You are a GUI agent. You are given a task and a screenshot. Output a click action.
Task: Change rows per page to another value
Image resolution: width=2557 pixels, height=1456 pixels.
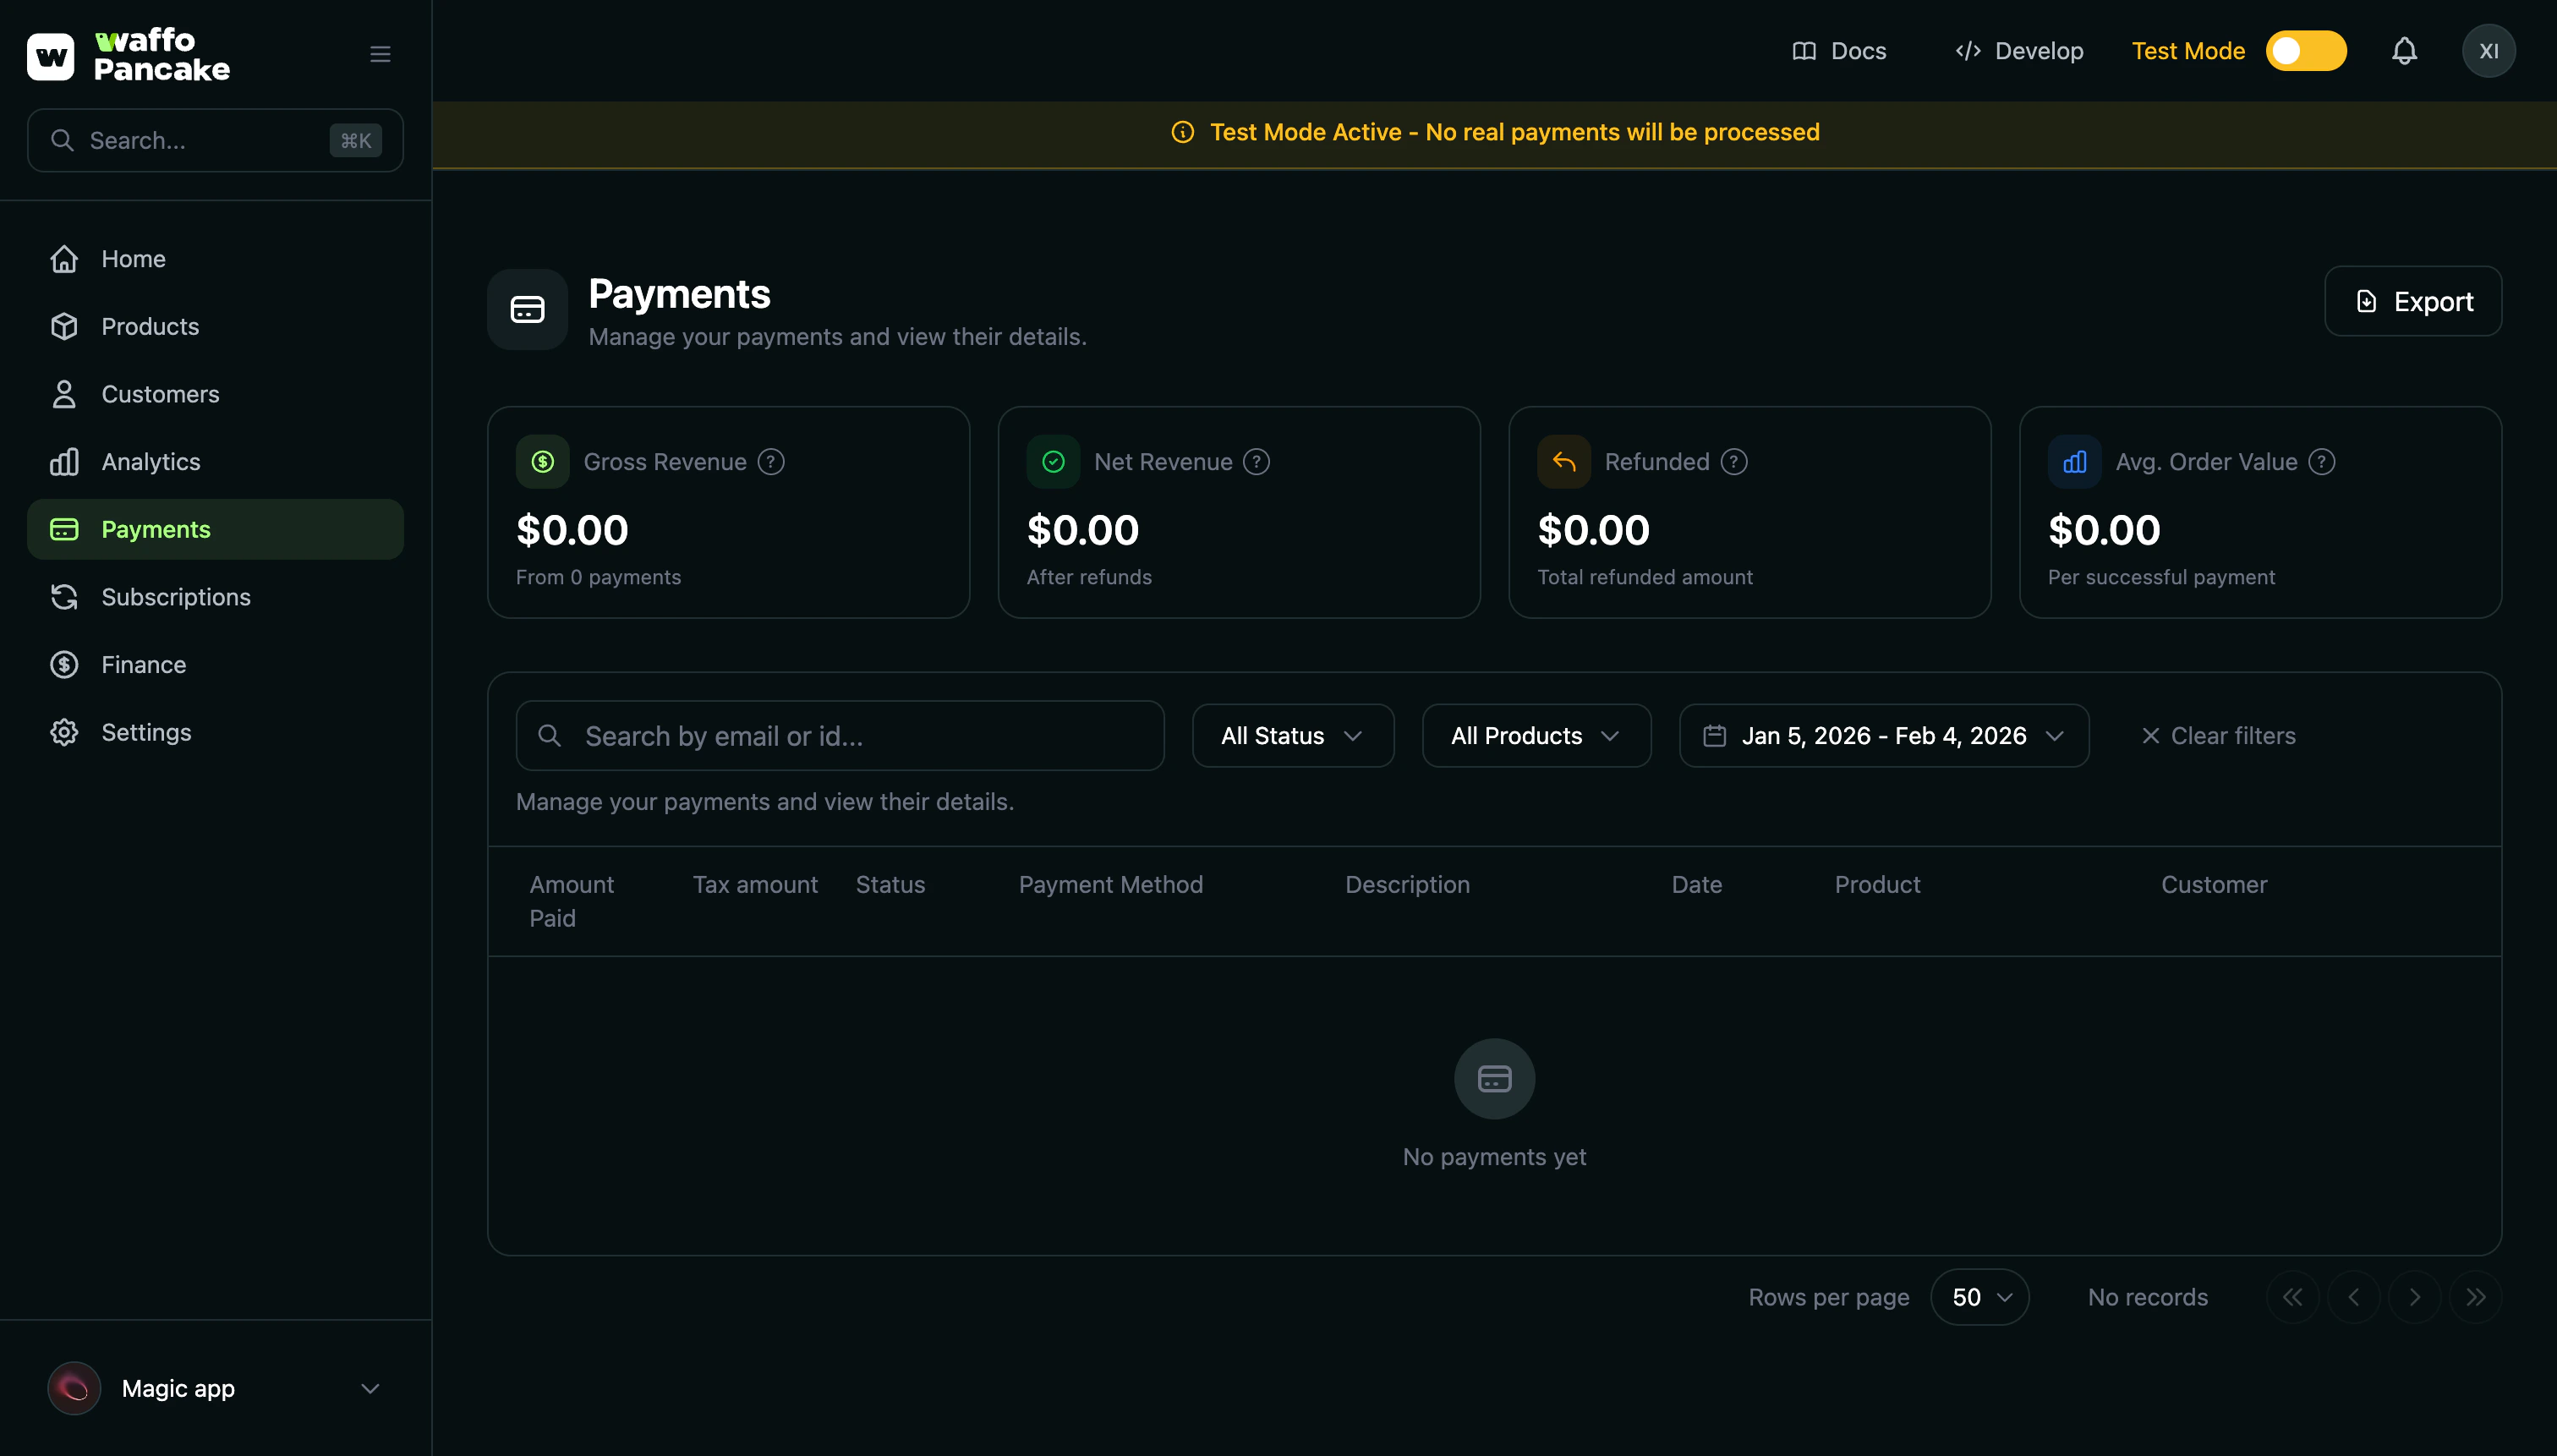pos(1979,1296)
